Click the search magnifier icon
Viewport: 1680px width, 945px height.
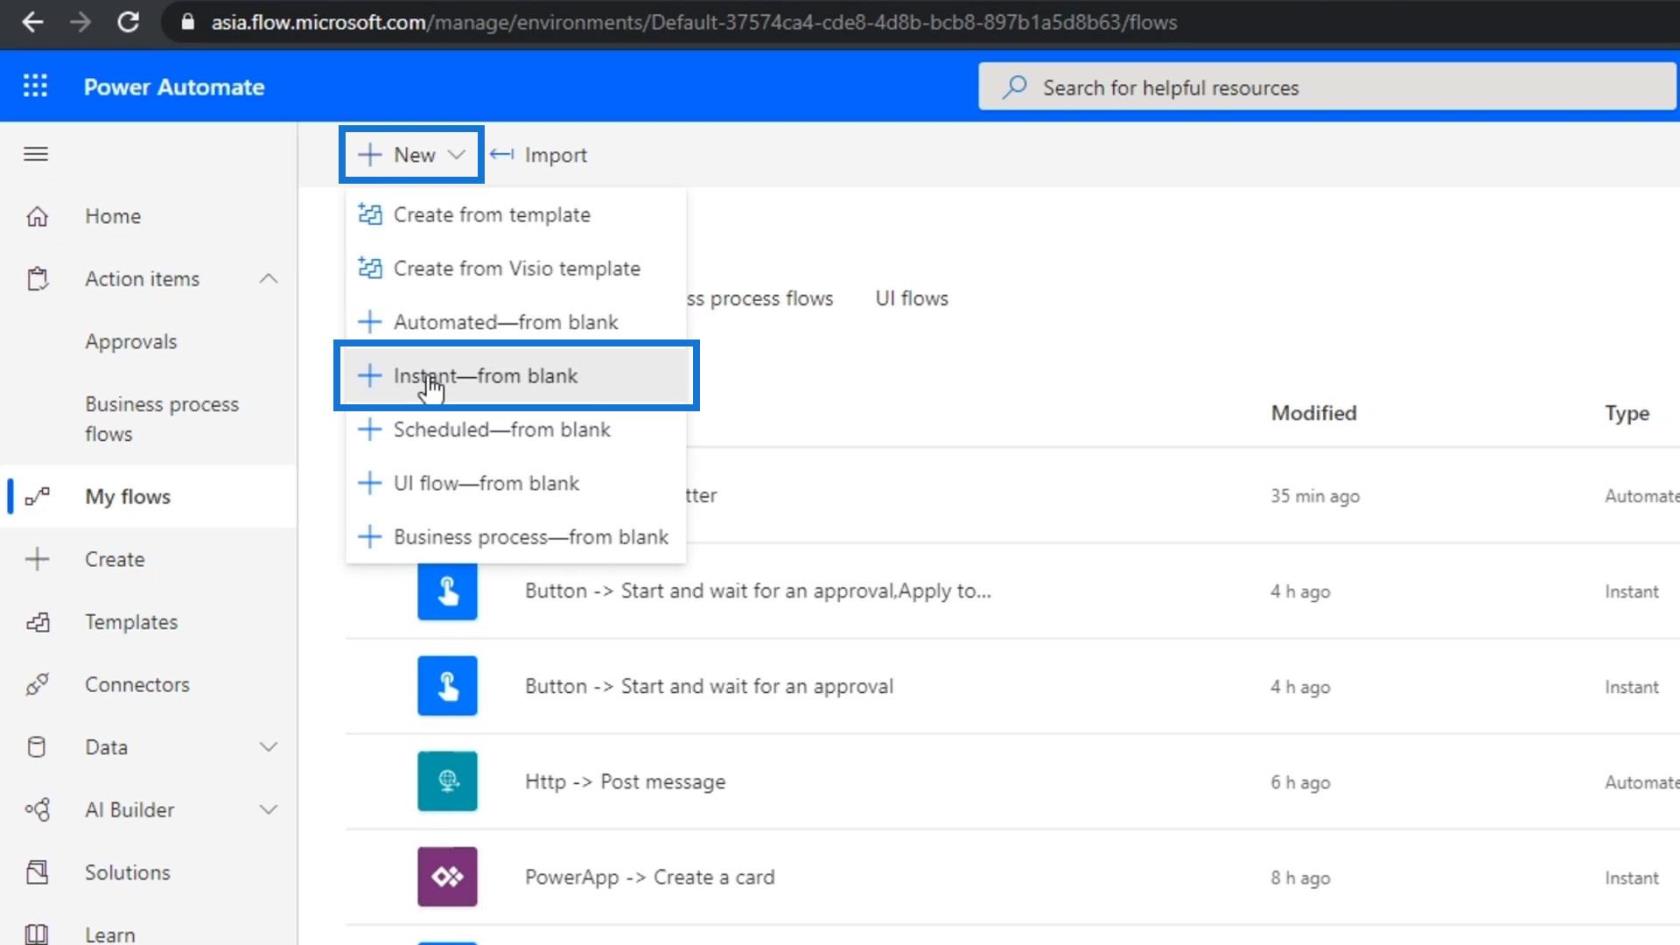[1014, 87]
